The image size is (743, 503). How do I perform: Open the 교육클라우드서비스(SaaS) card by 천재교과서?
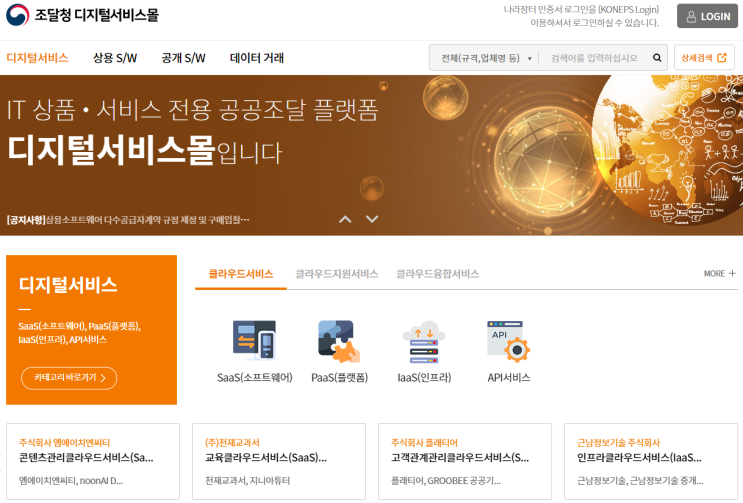point(279,461)
